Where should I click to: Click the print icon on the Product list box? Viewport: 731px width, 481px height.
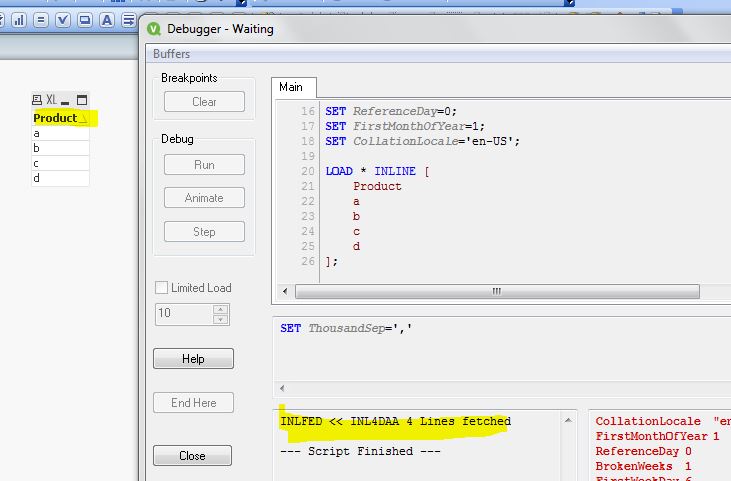37,100
